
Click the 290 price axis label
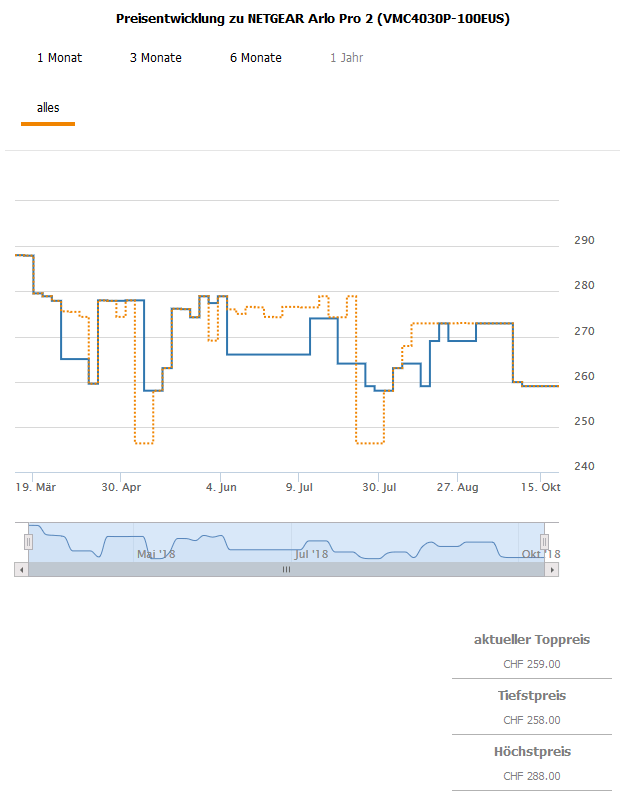click(584, 241)
